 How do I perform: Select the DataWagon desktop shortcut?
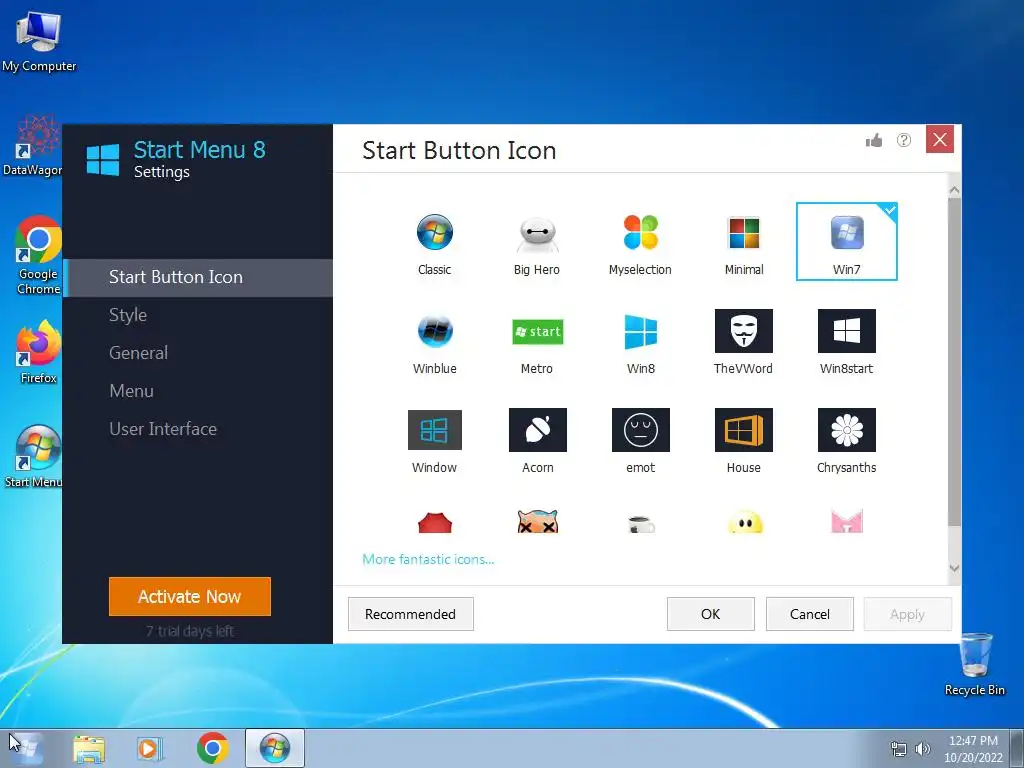click(x=33, y=146)
